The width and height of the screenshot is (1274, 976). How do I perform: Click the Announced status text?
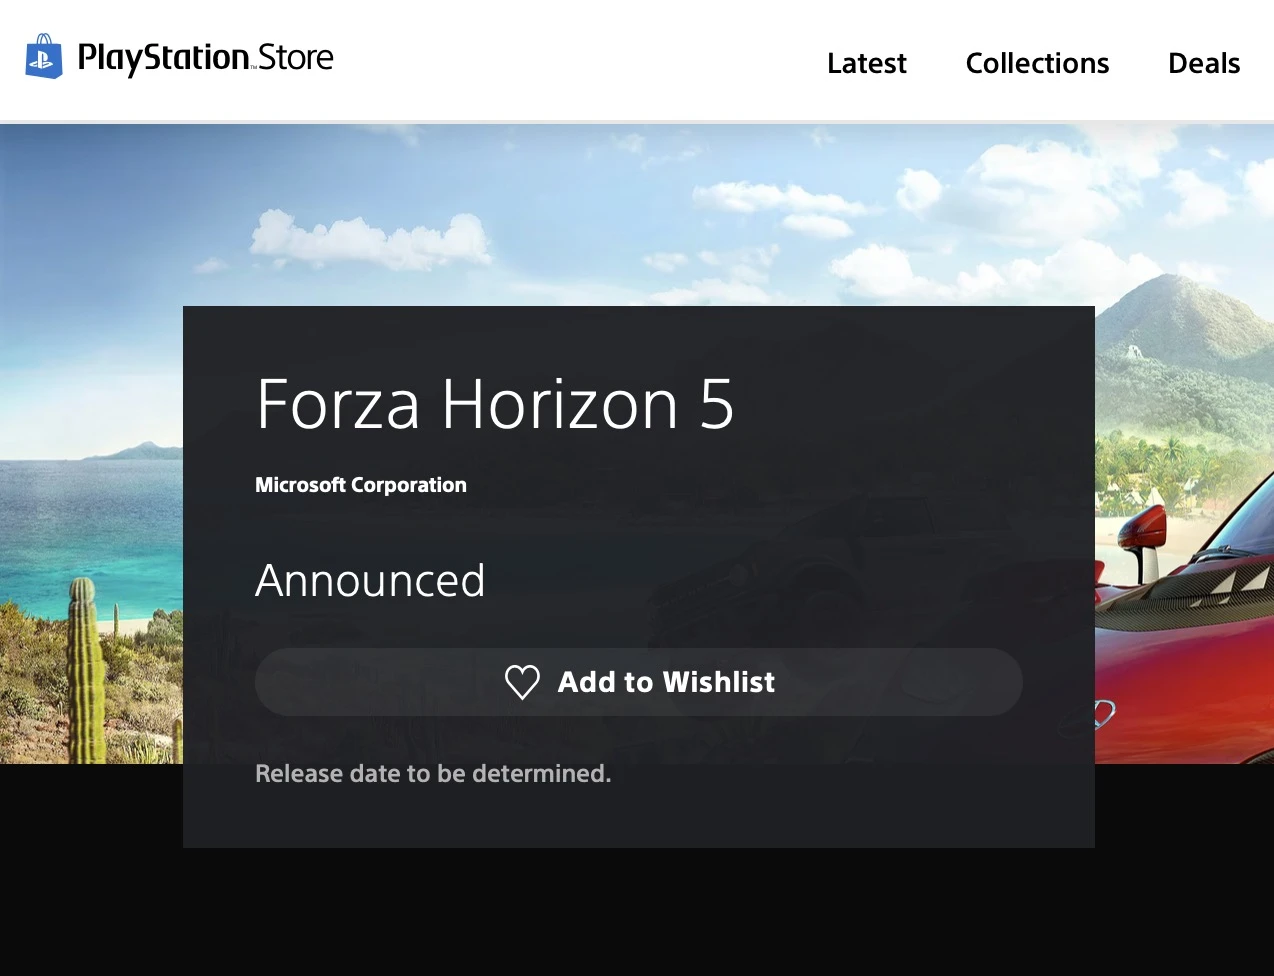click(370, 580)
